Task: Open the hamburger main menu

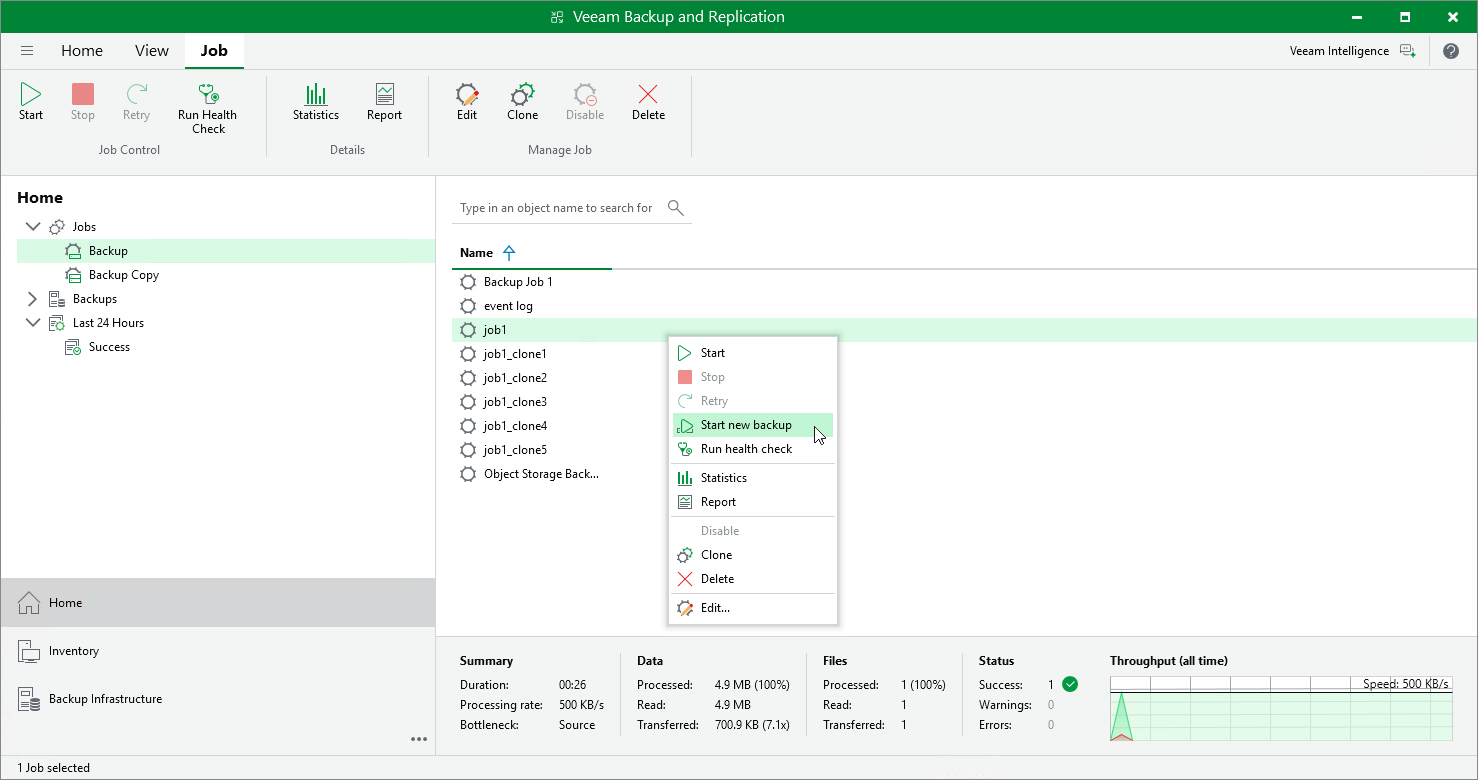Action: (27, 51)
